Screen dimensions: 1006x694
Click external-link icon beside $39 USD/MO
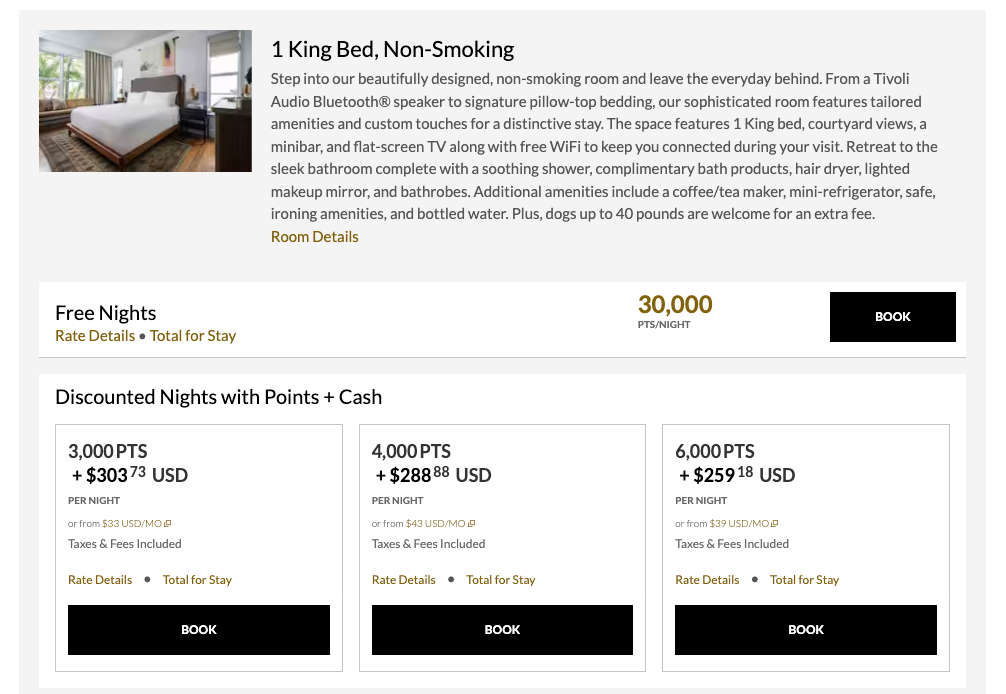tap(772, 523)
